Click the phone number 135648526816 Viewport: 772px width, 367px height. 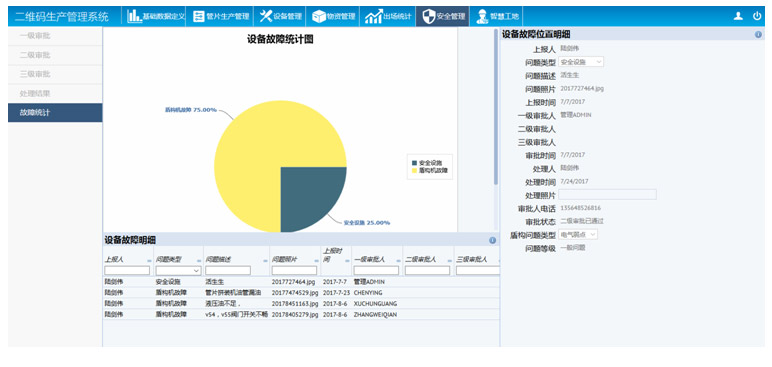580,208
